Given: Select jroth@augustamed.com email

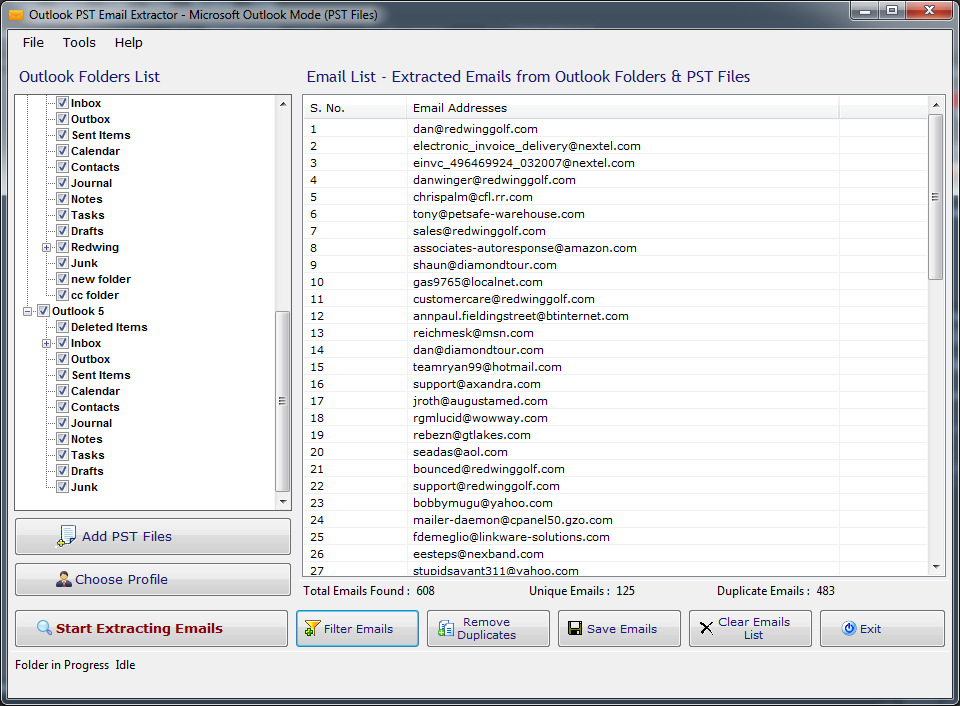Looking at the screenshot, I should tap(615, 400).
